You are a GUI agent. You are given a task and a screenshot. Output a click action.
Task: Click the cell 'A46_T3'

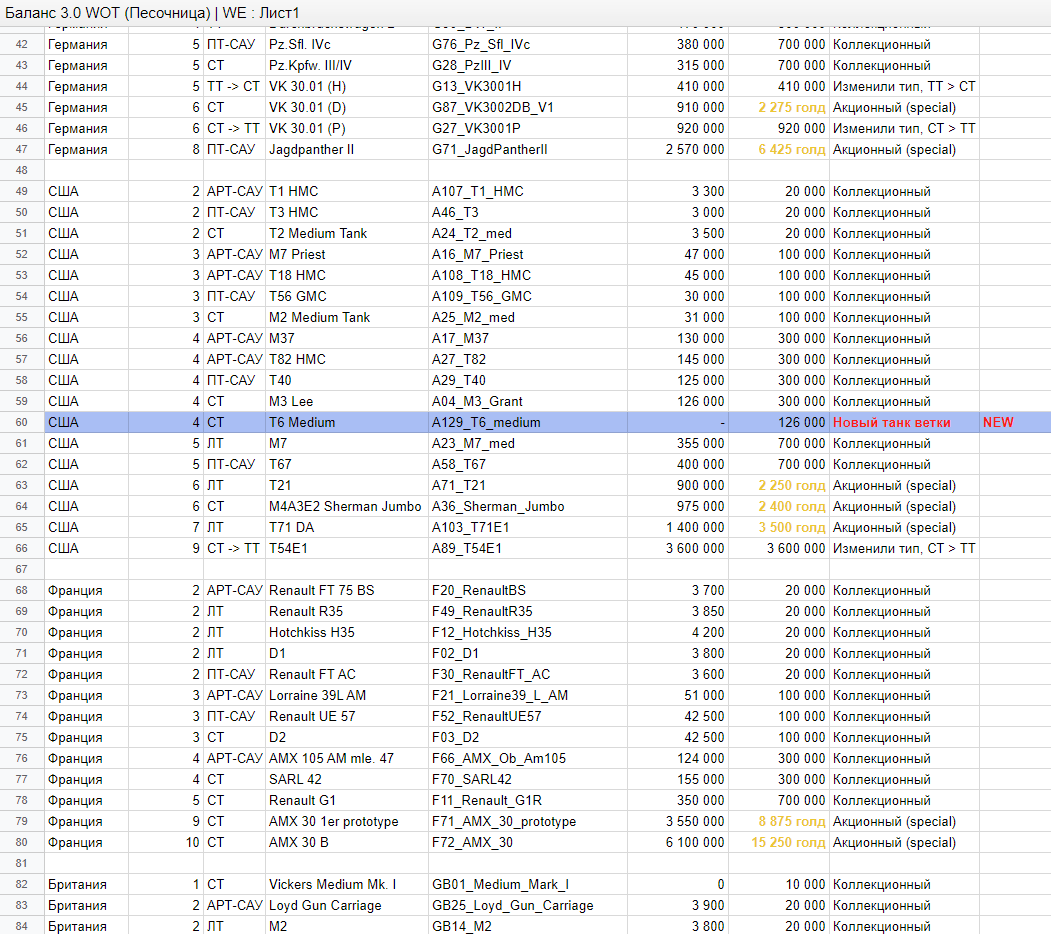pyautogui.click(x=528, y=213)
